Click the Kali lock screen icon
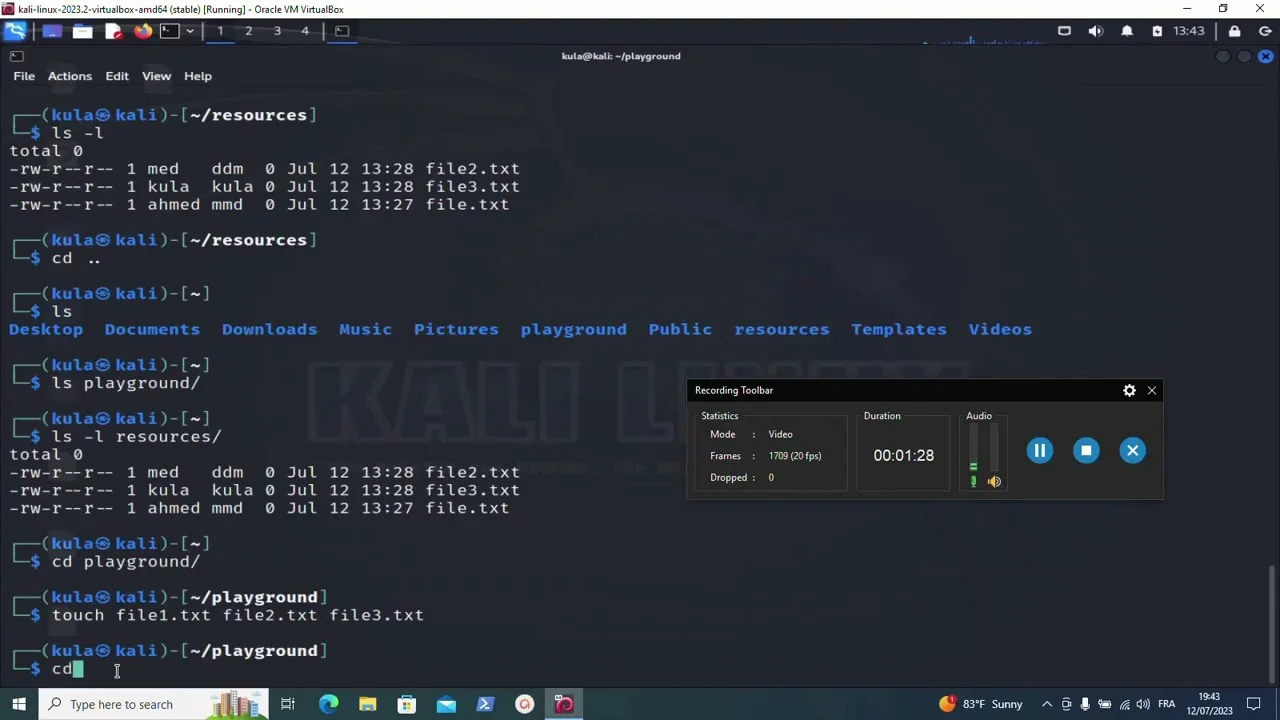1280x720 pixels. click(1234, 31)
